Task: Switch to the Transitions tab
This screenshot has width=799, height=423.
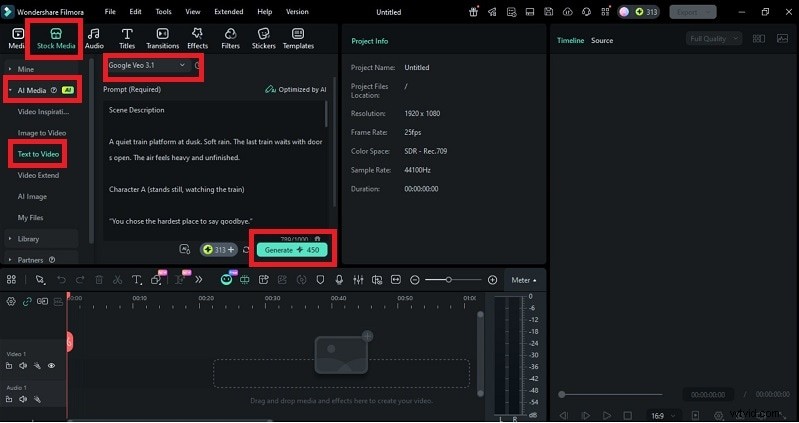Action: point(163,39)
